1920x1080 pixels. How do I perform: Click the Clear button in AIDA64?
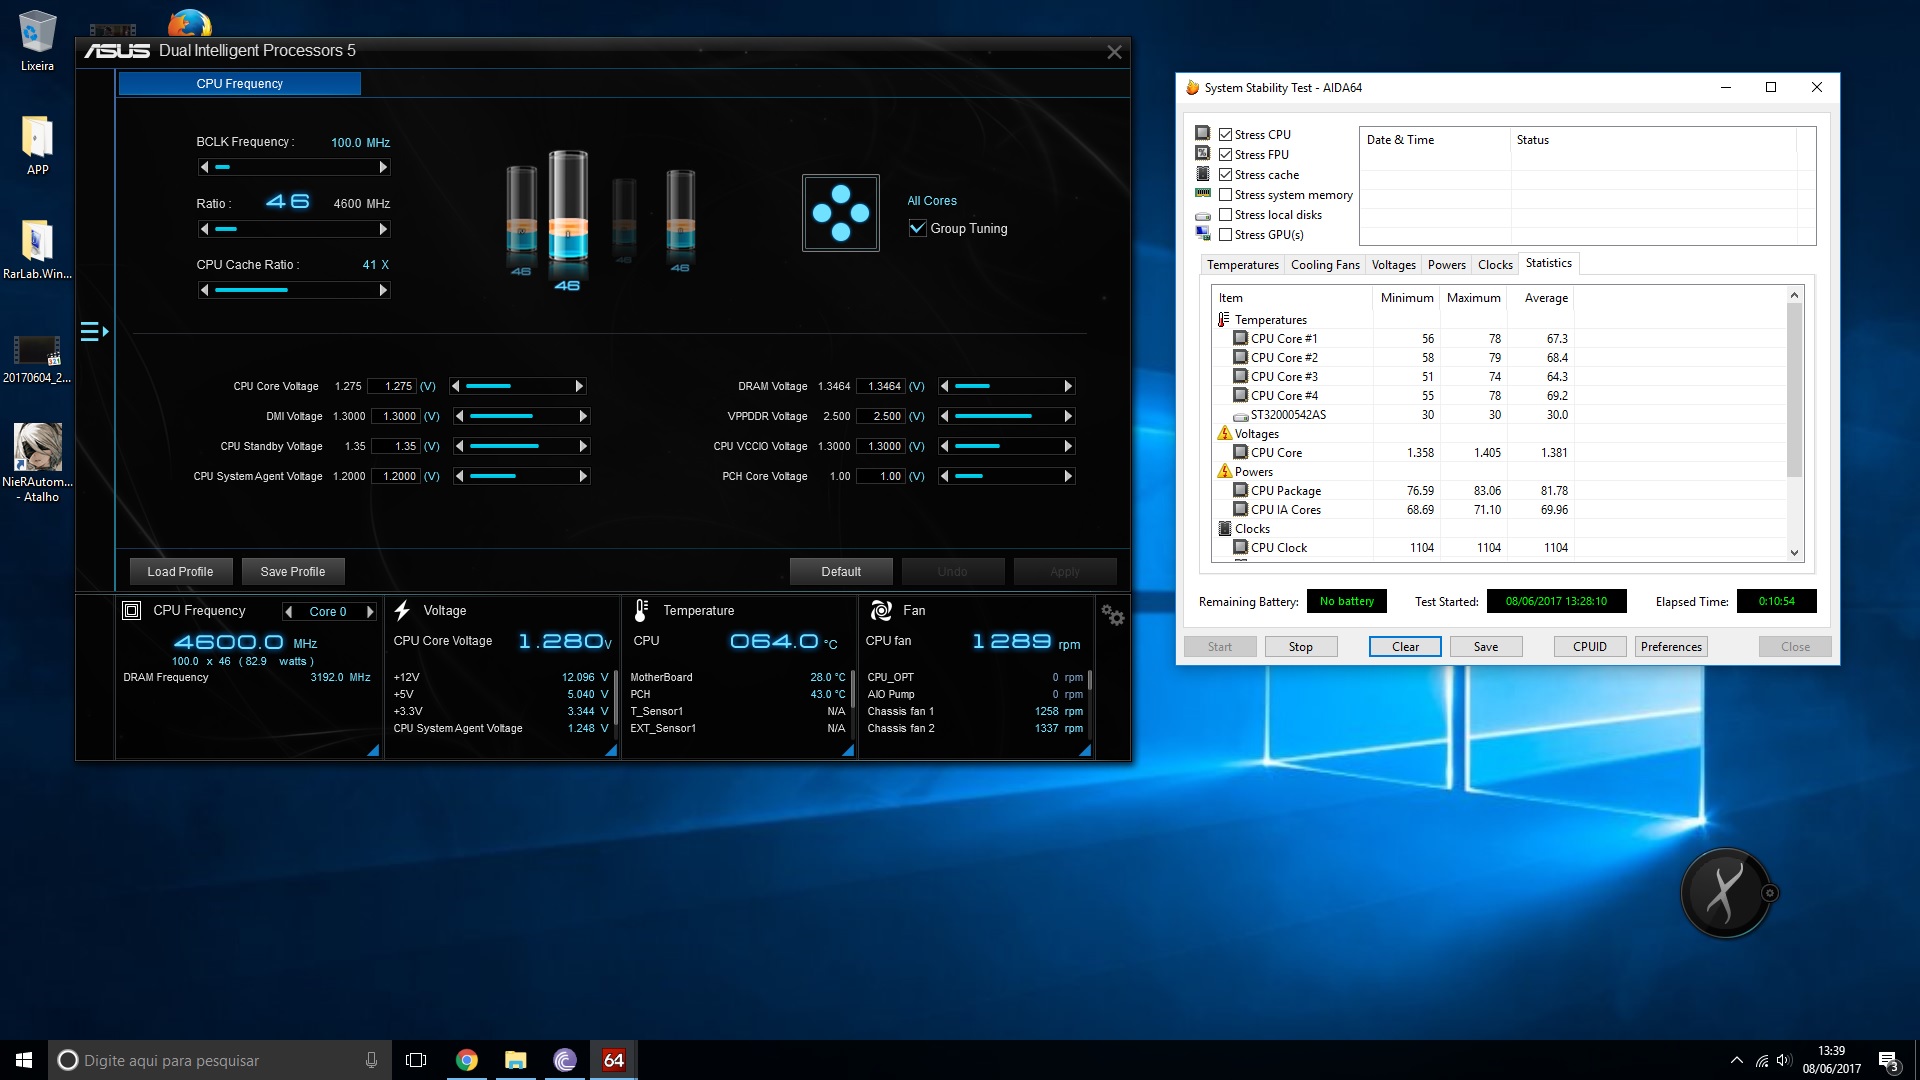point(1405,647)
